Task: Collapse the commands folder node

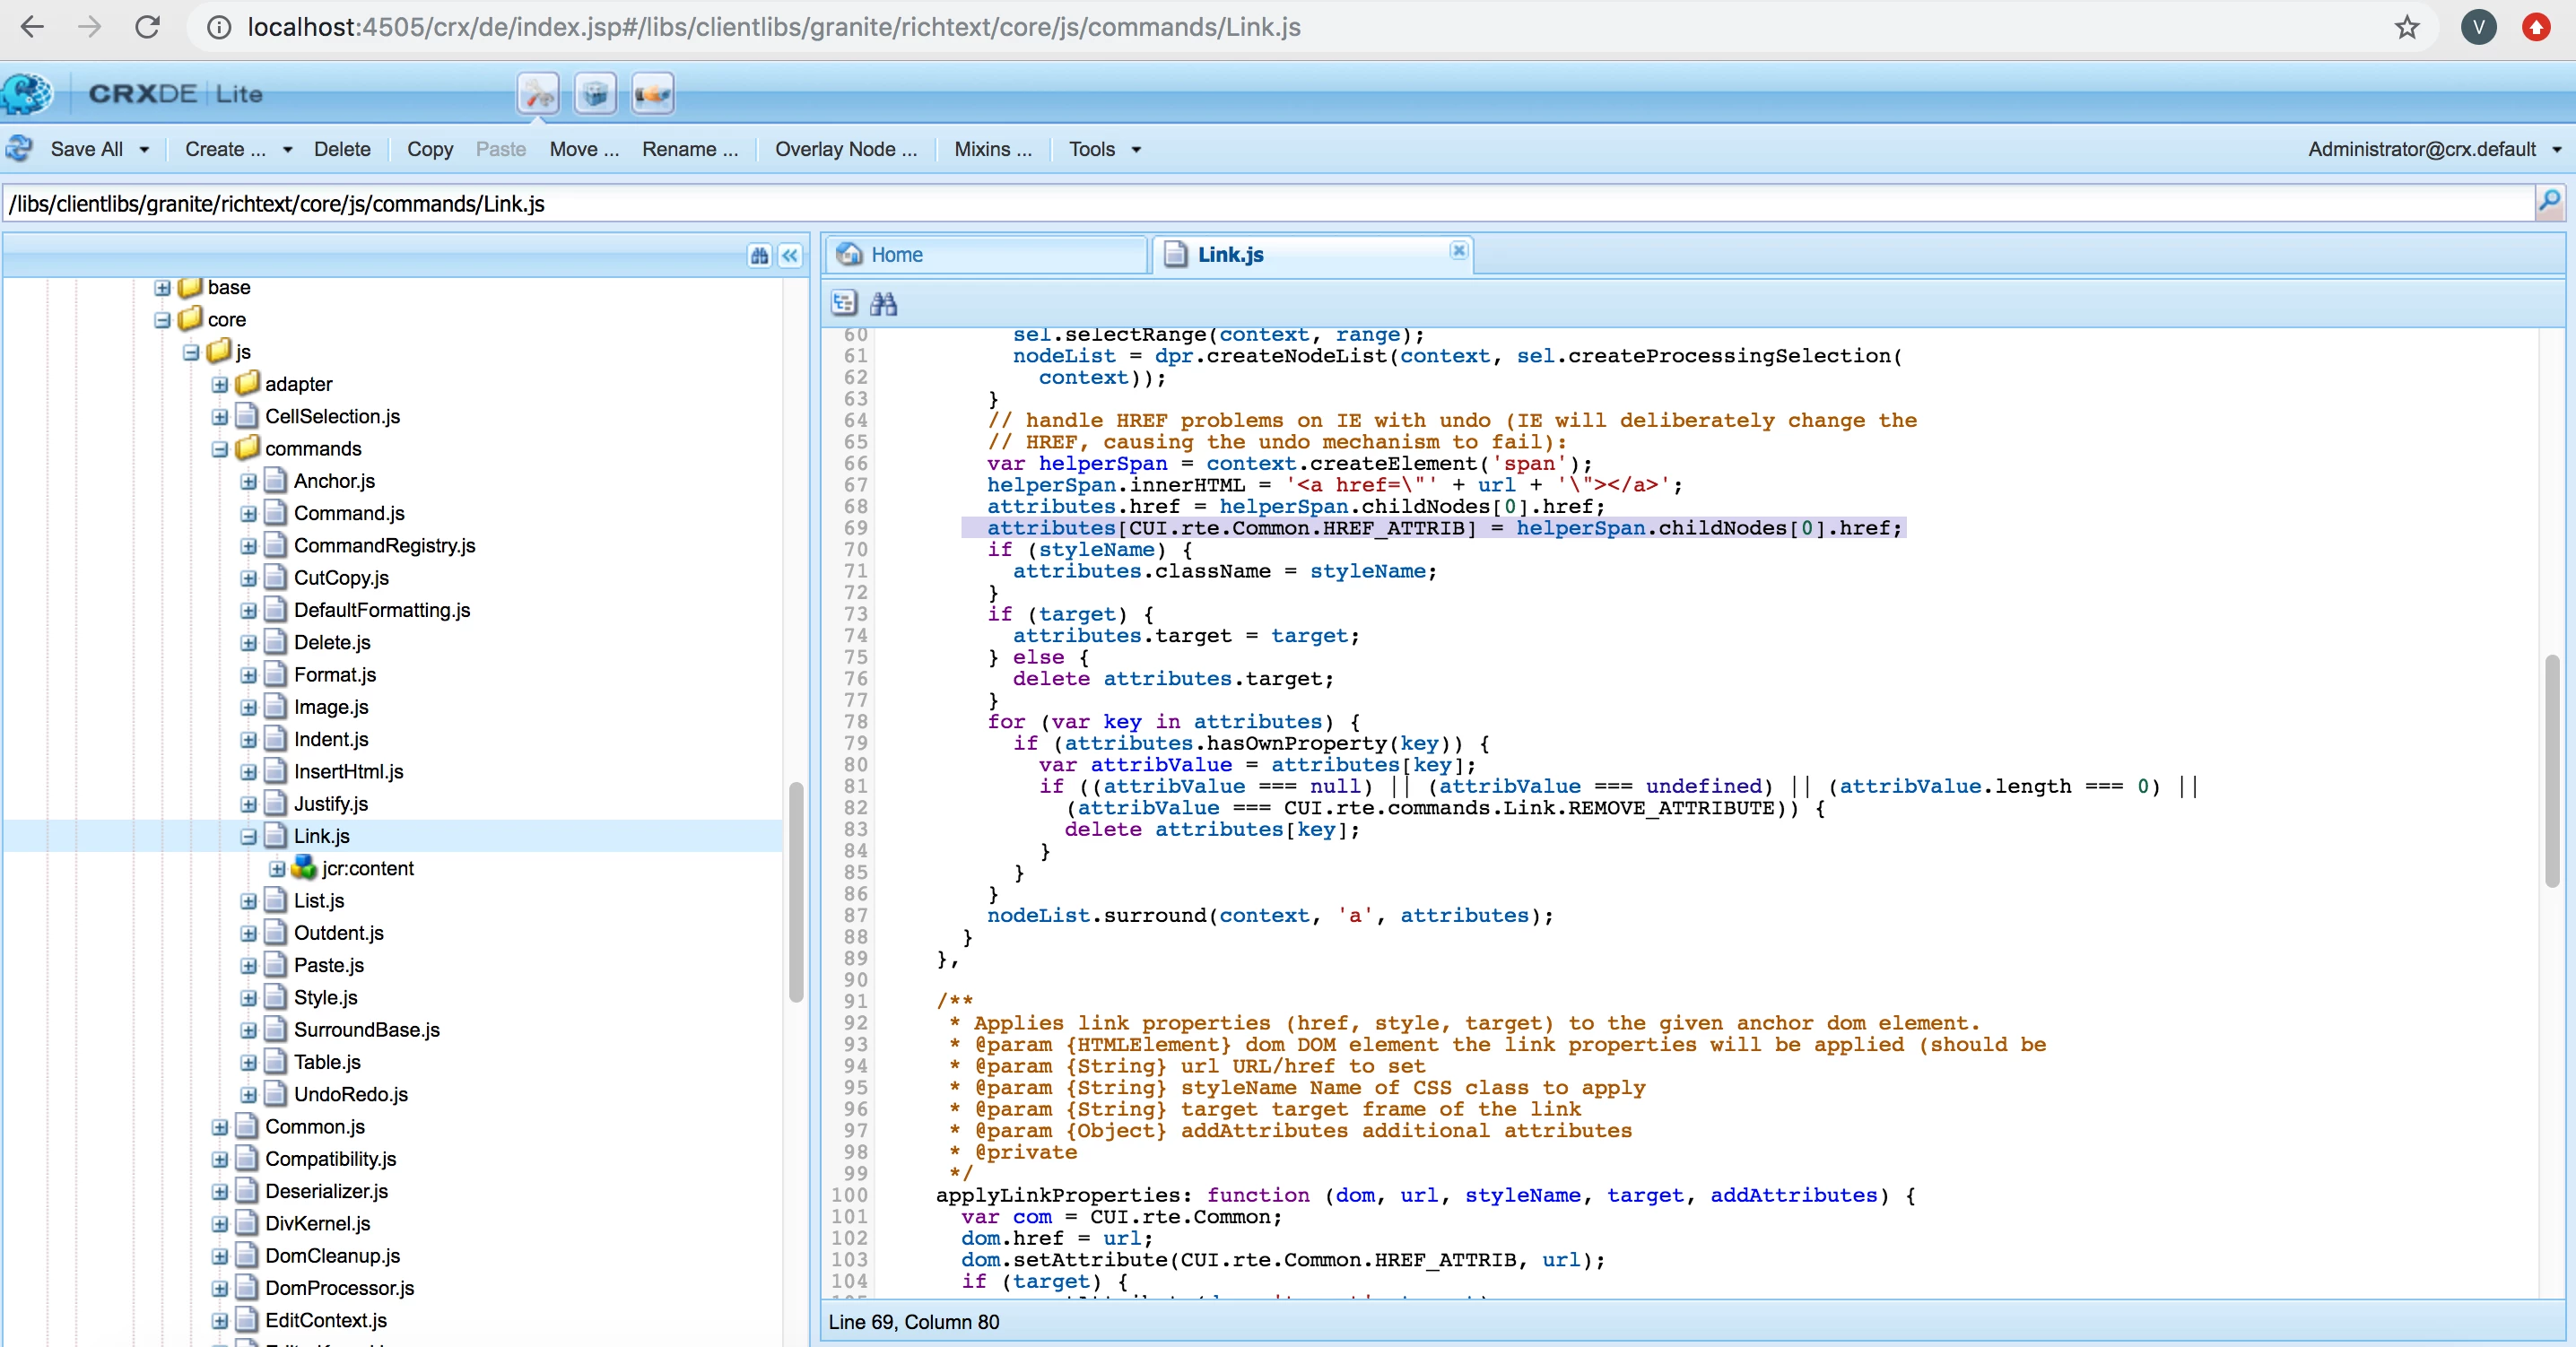Action: [220, 449]
